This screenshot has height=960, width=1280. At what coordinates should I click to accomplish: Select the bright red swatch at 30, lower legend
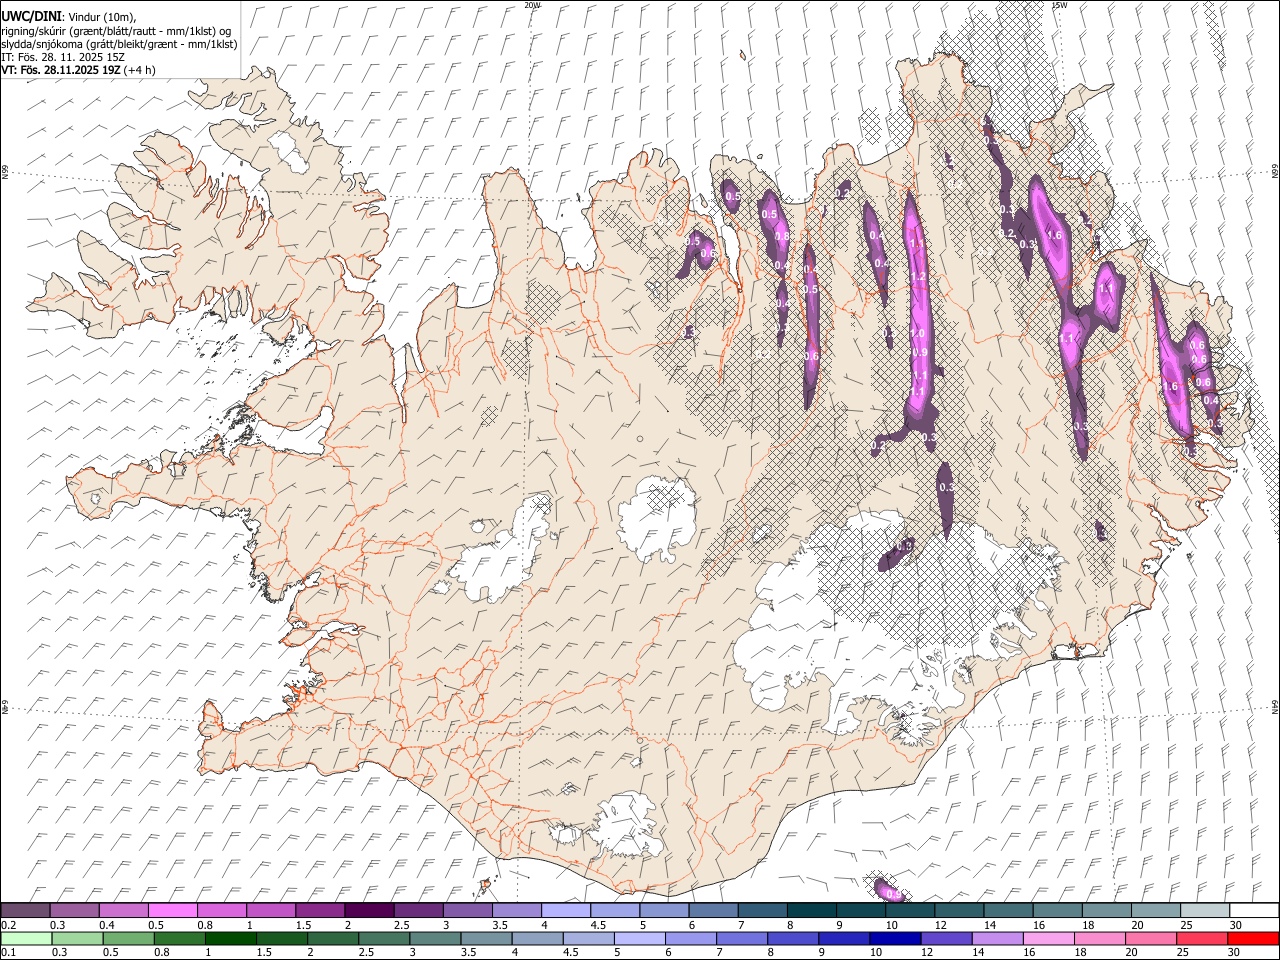pos(1253,939)
